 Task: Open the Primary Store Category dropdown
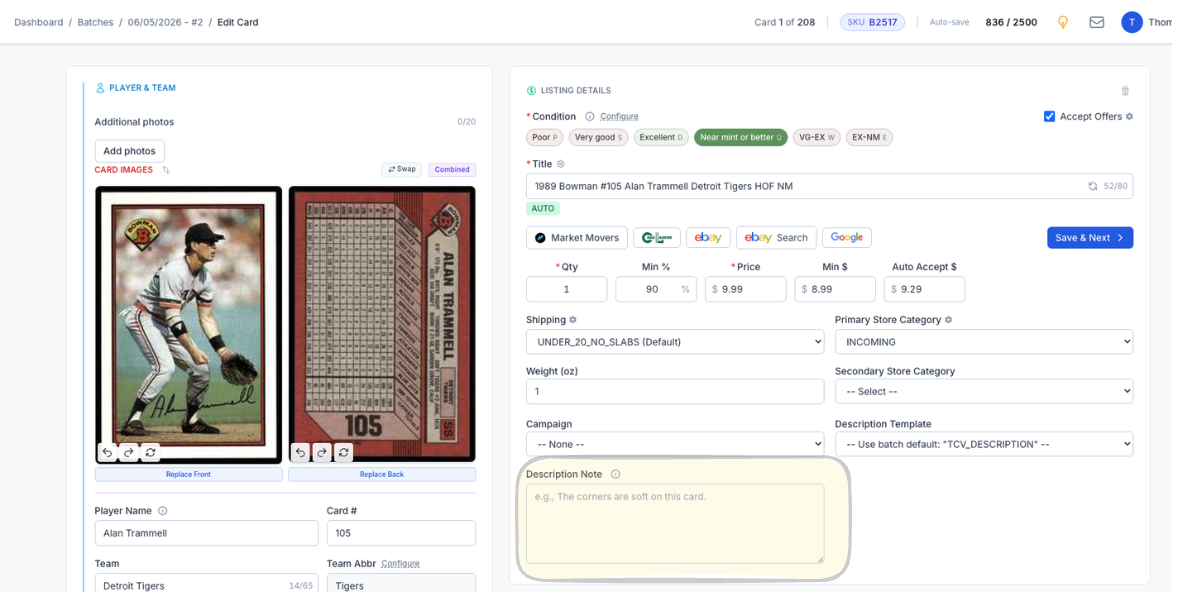[x=984, y=342]
